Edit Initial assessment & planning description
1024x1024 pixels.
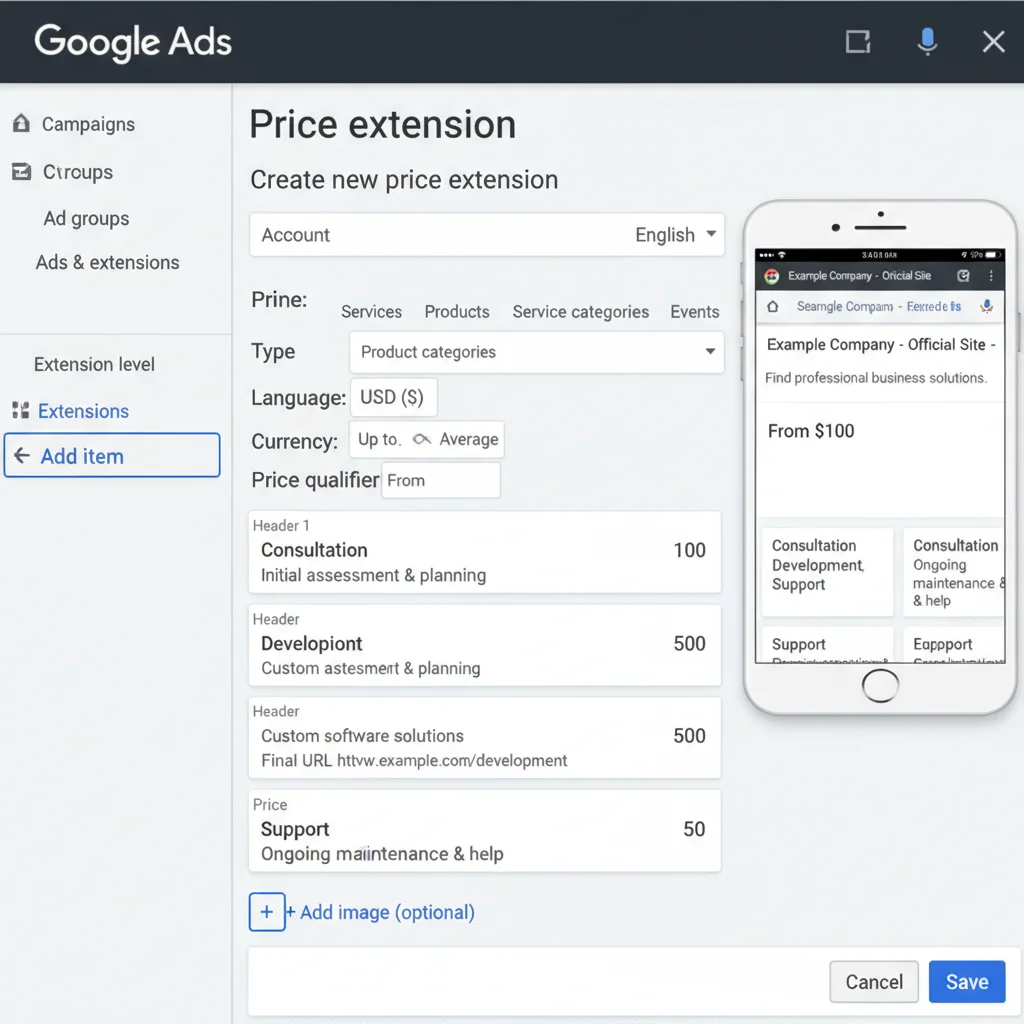point(373,575)
